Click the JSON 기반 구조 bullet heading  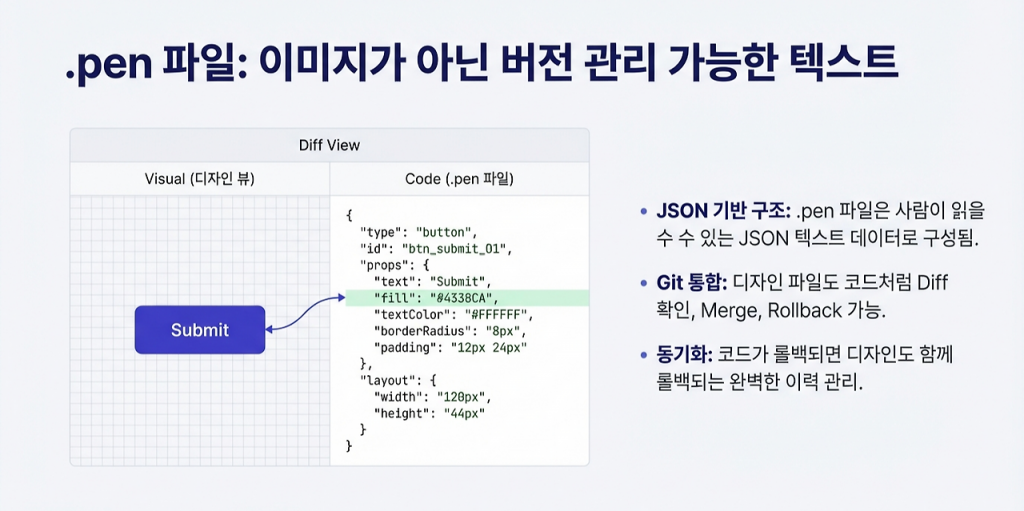pyautogui.click(x=721, y=212)
